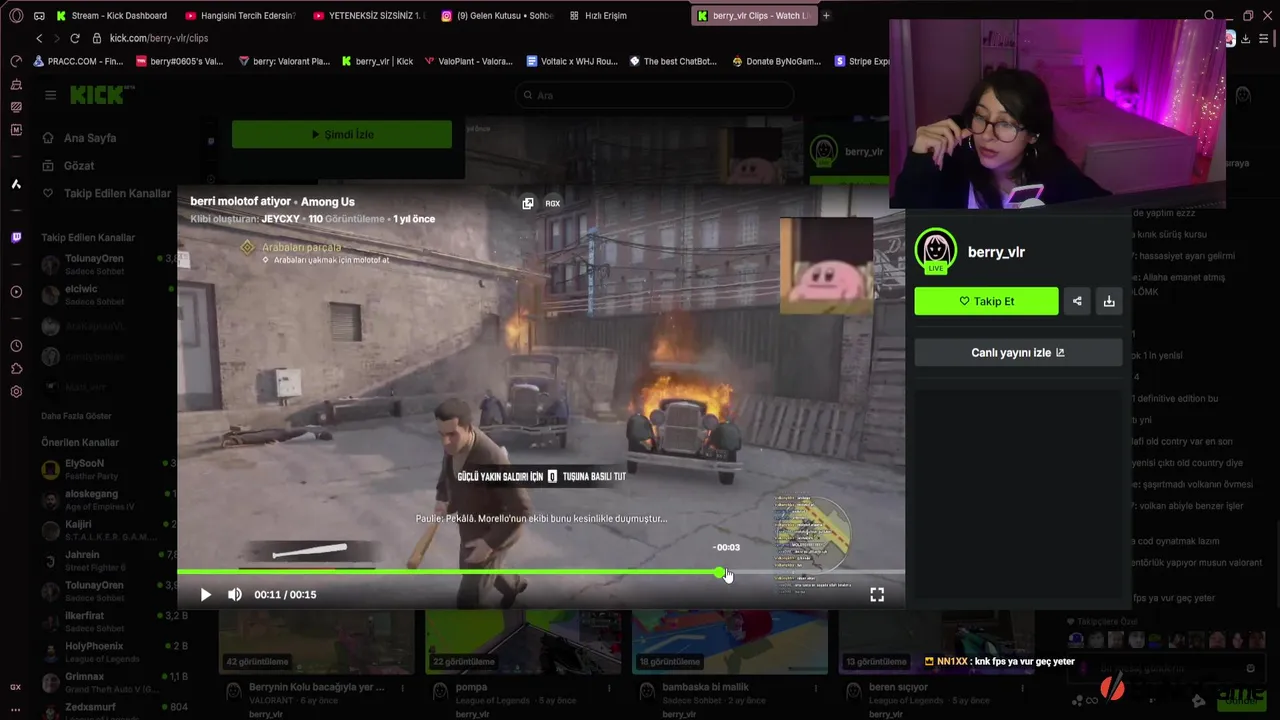Open player icon in Opera sidebar
The height and width of the screenshot is (720, 1280).
(x=16, y=292)
